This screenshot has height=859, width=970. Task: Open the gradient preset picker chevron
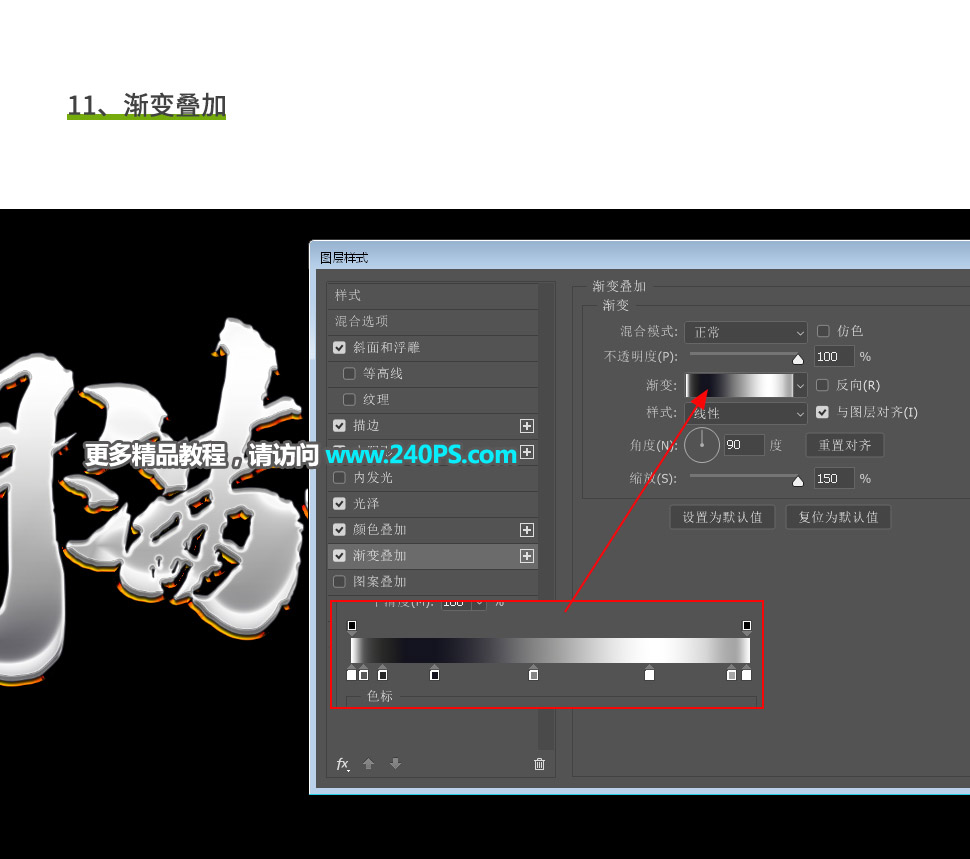click(799, 385)
